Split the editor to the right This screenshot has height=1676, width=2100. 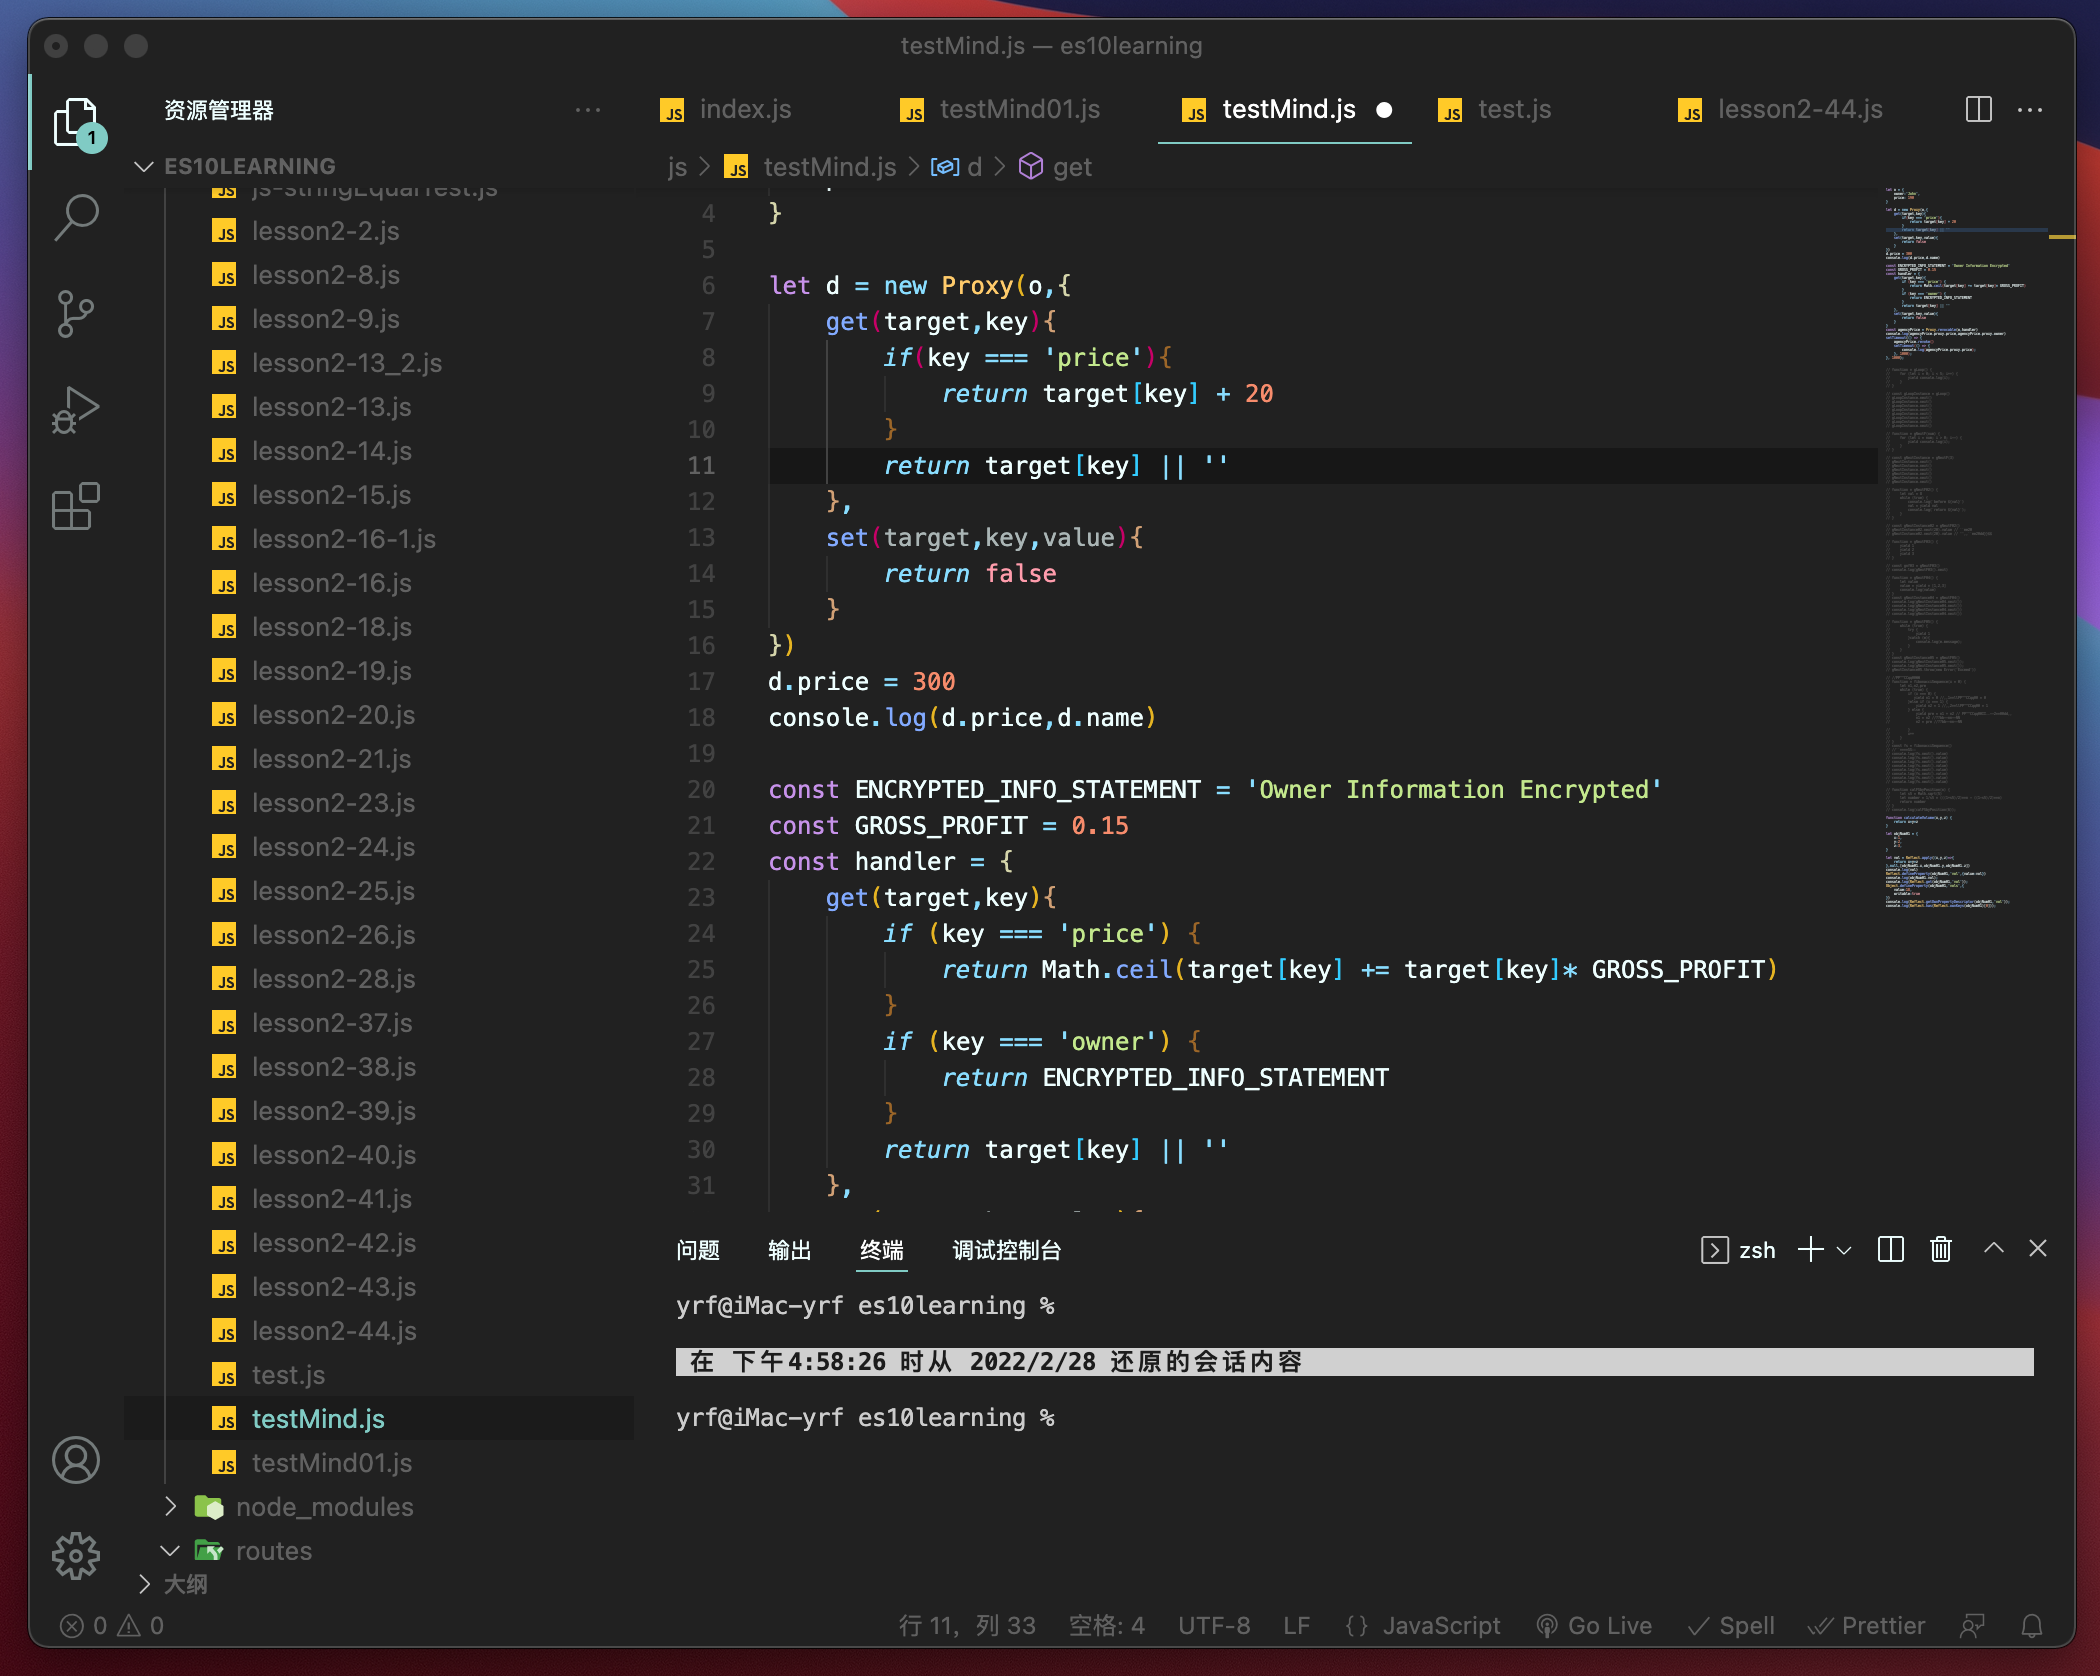(x=1979, y=109)
